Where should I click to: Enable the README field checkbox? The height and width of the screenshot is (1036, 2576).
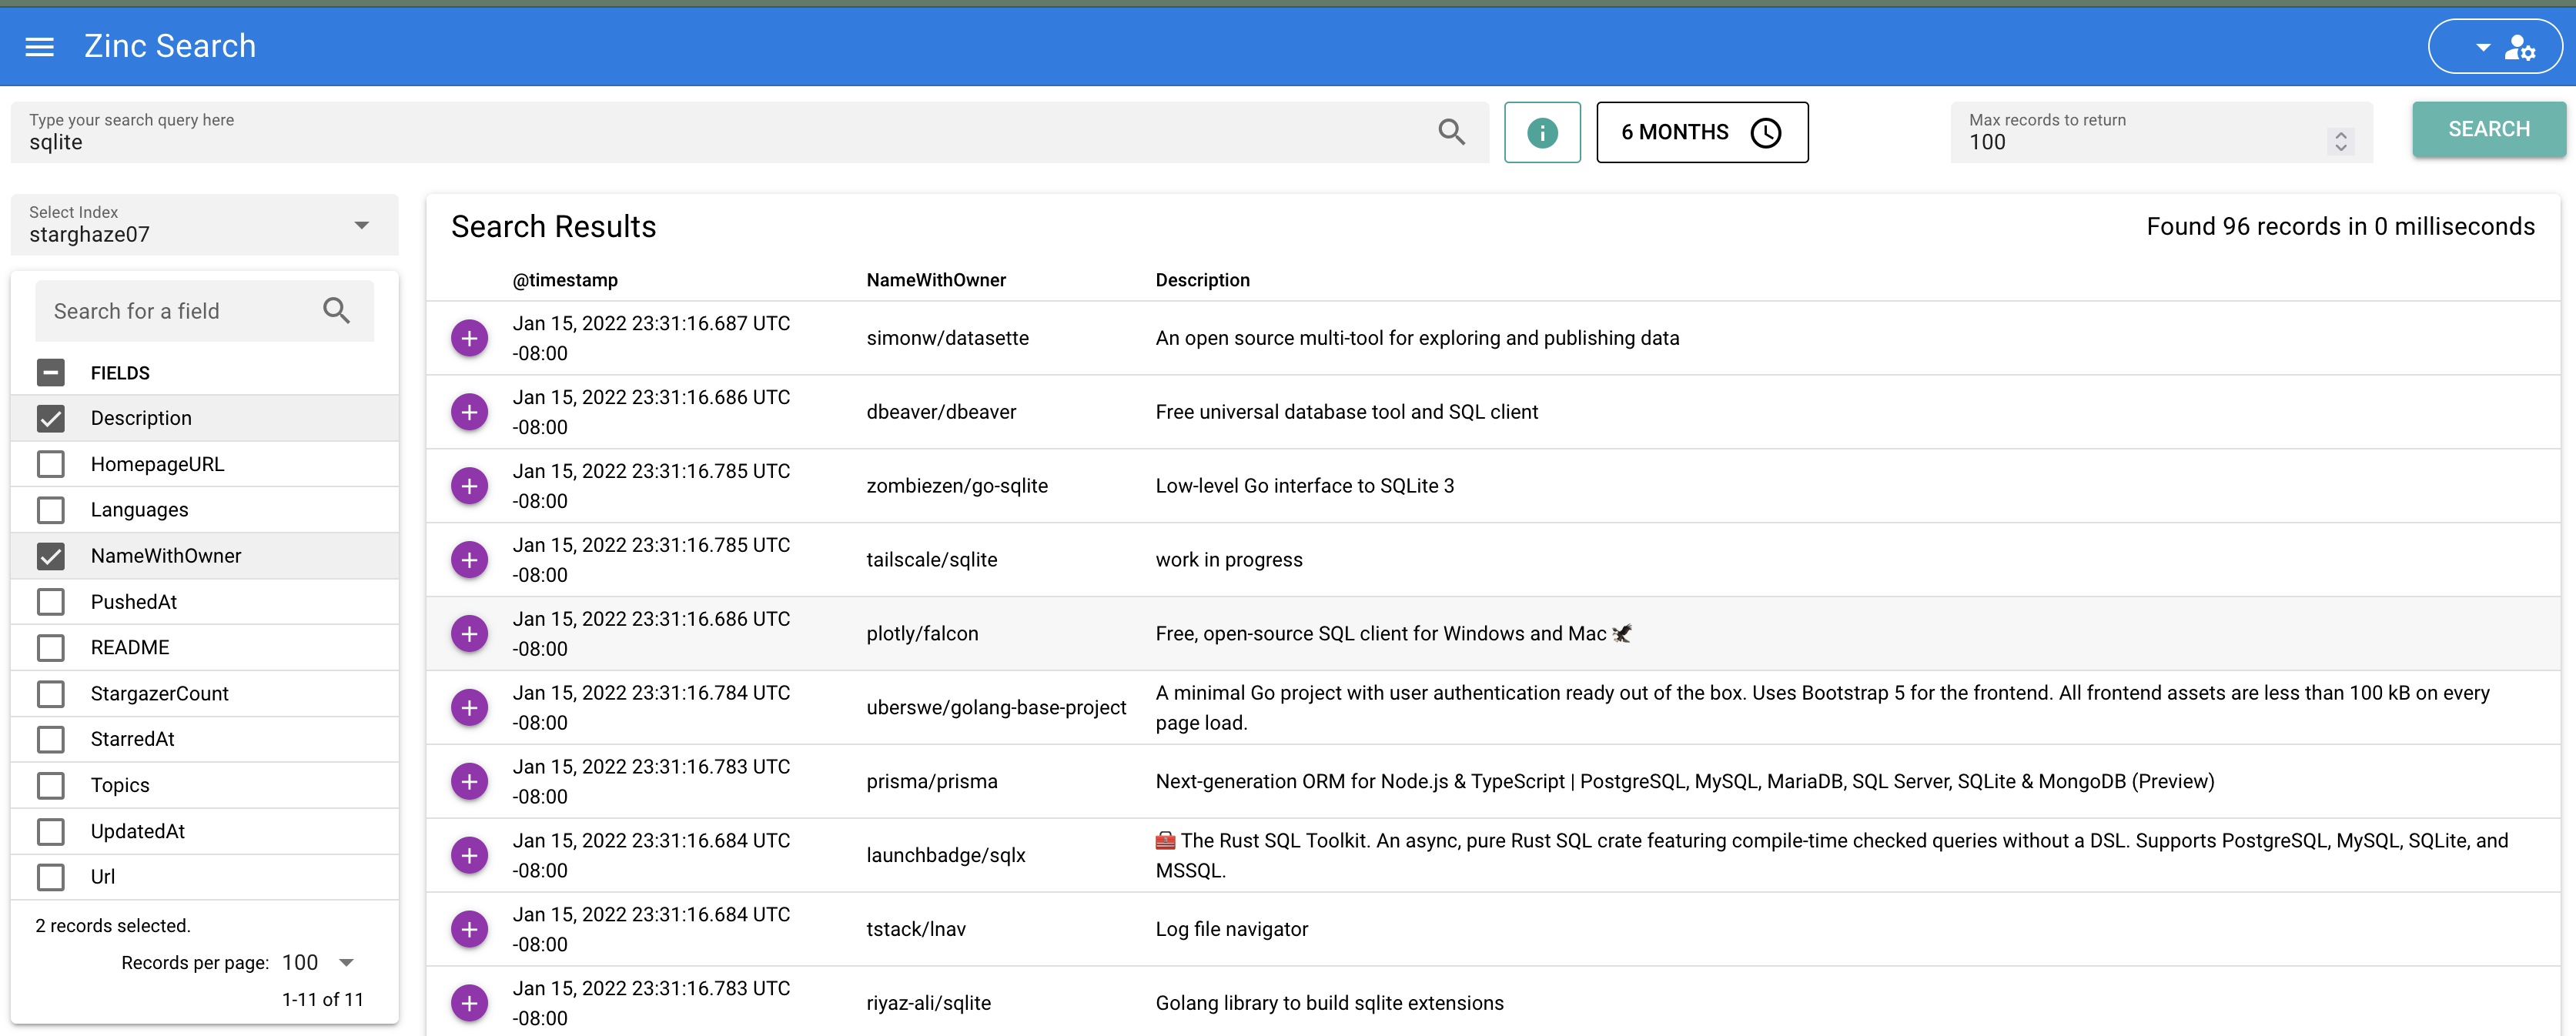tap(51, 648)
